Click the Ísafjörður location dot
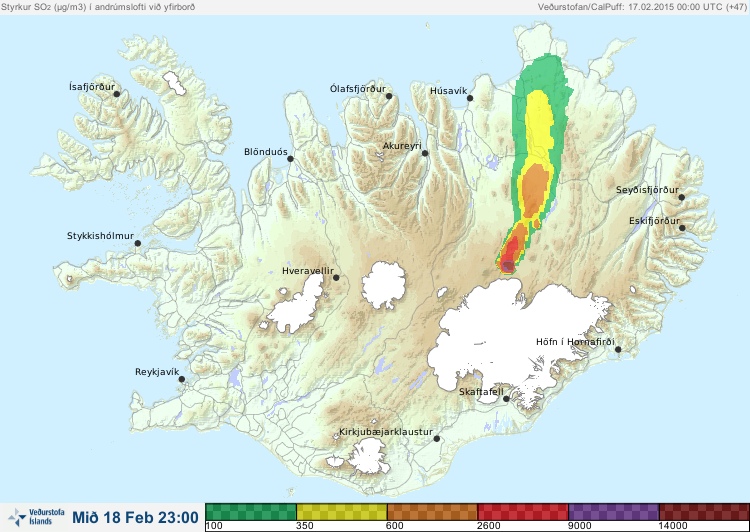750x532 pixels. click(116, 94)
